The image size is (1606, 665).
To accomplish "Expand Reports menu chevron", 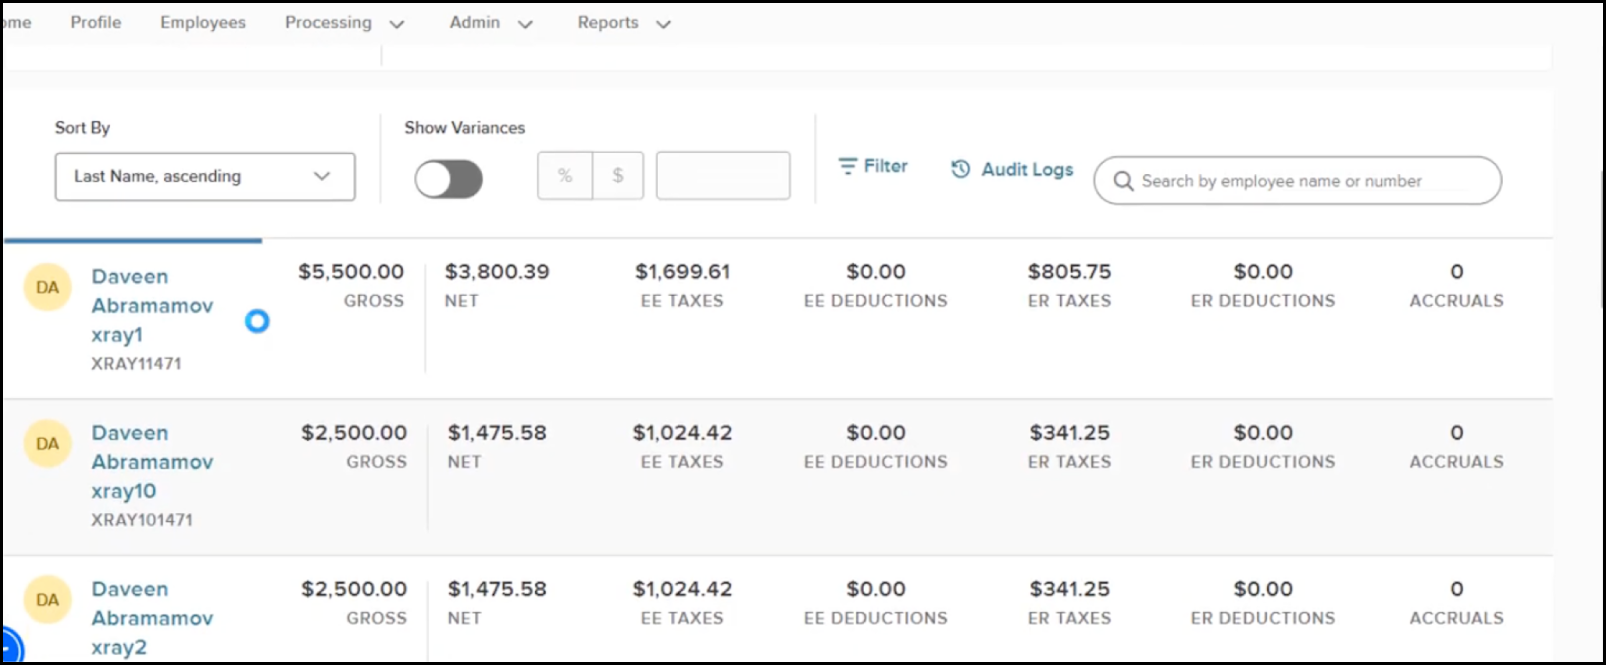I will tap(663, 24).
